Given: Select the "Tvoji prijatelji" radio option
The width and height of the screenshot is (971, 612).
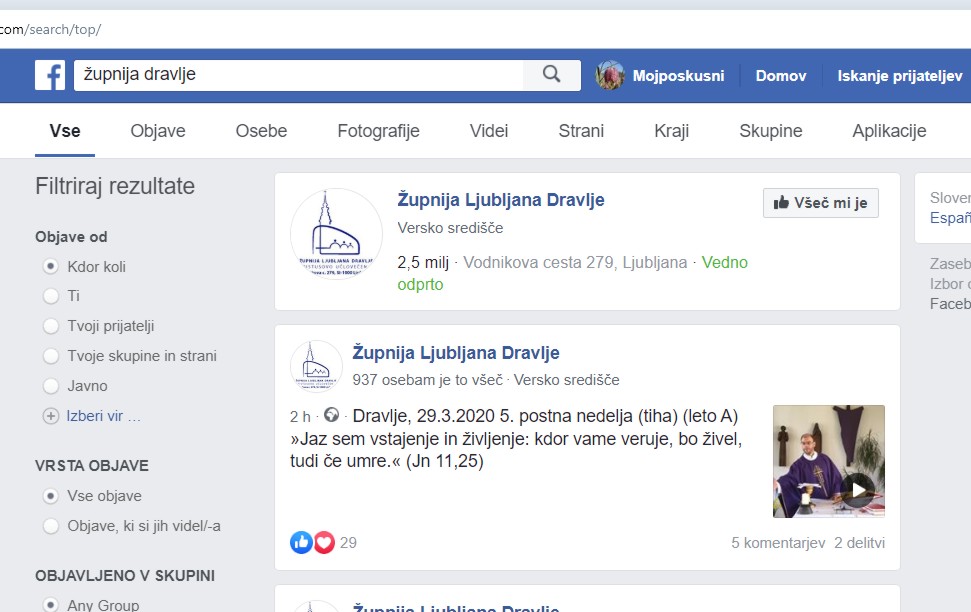Looking at the screenshot, I should (x=51, y=326).
